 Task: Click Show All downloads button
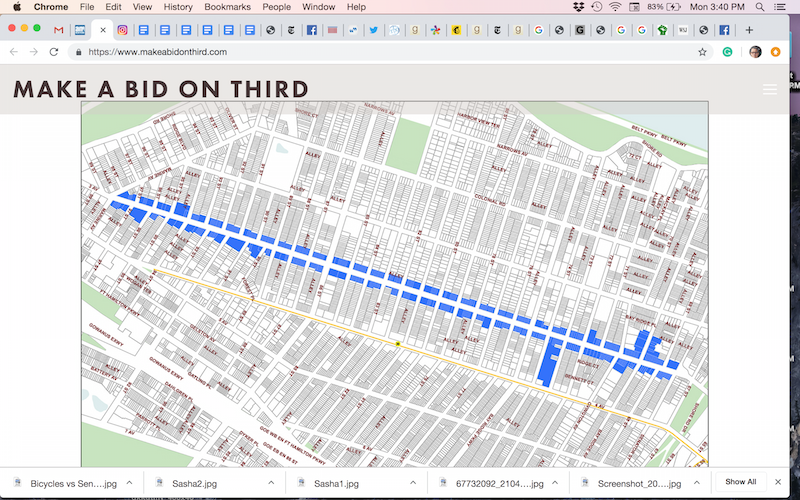click(x=740, y=482)
